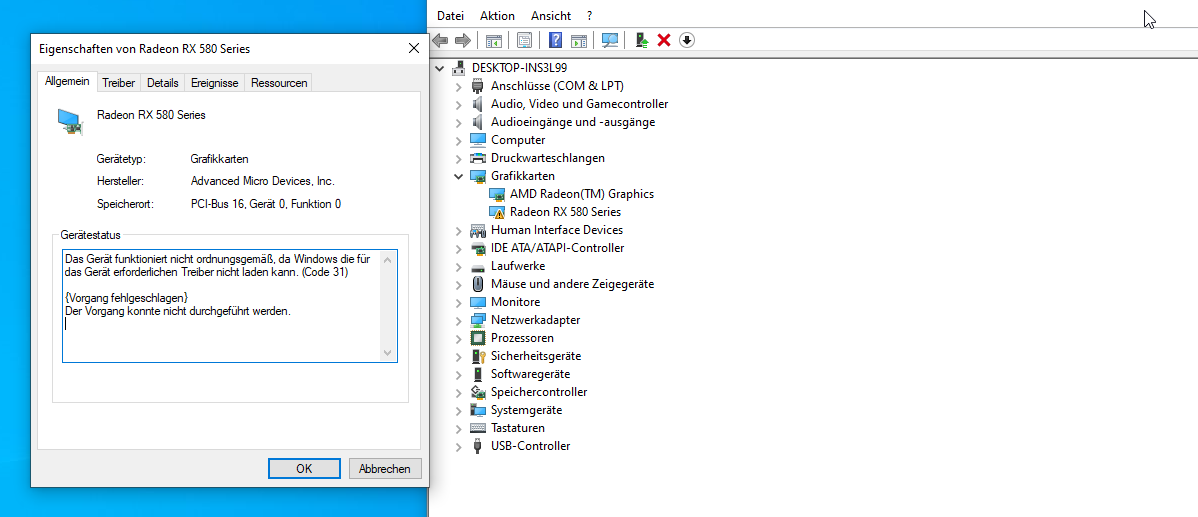This screenshot has width=1198, height=517.
Task: Collapse the DESKTOP-INS3L99 root node
Action: [x=440, y=68]
